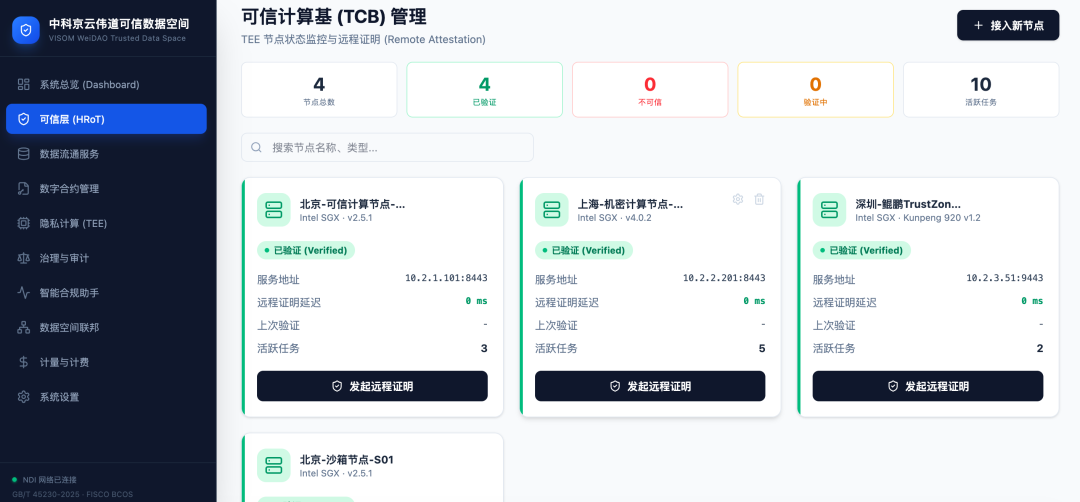Go to 计量与计费 section
This screenshot has height=502, width=1080.
click(x=106, y=362)
